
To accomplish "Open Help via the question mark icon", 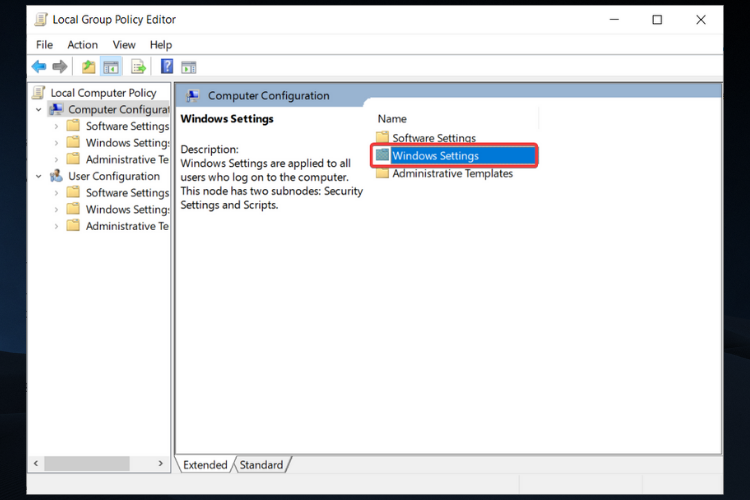I will (166, 66).
